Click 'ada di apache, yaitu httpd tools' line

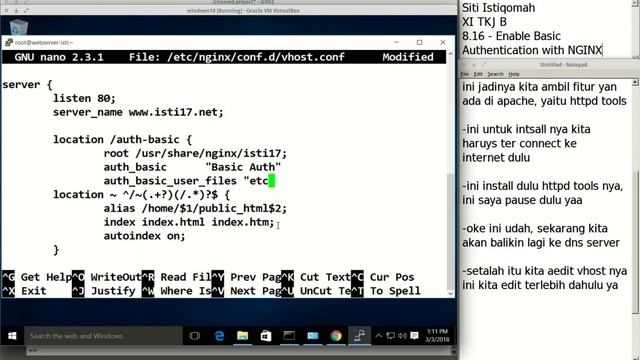544,101
